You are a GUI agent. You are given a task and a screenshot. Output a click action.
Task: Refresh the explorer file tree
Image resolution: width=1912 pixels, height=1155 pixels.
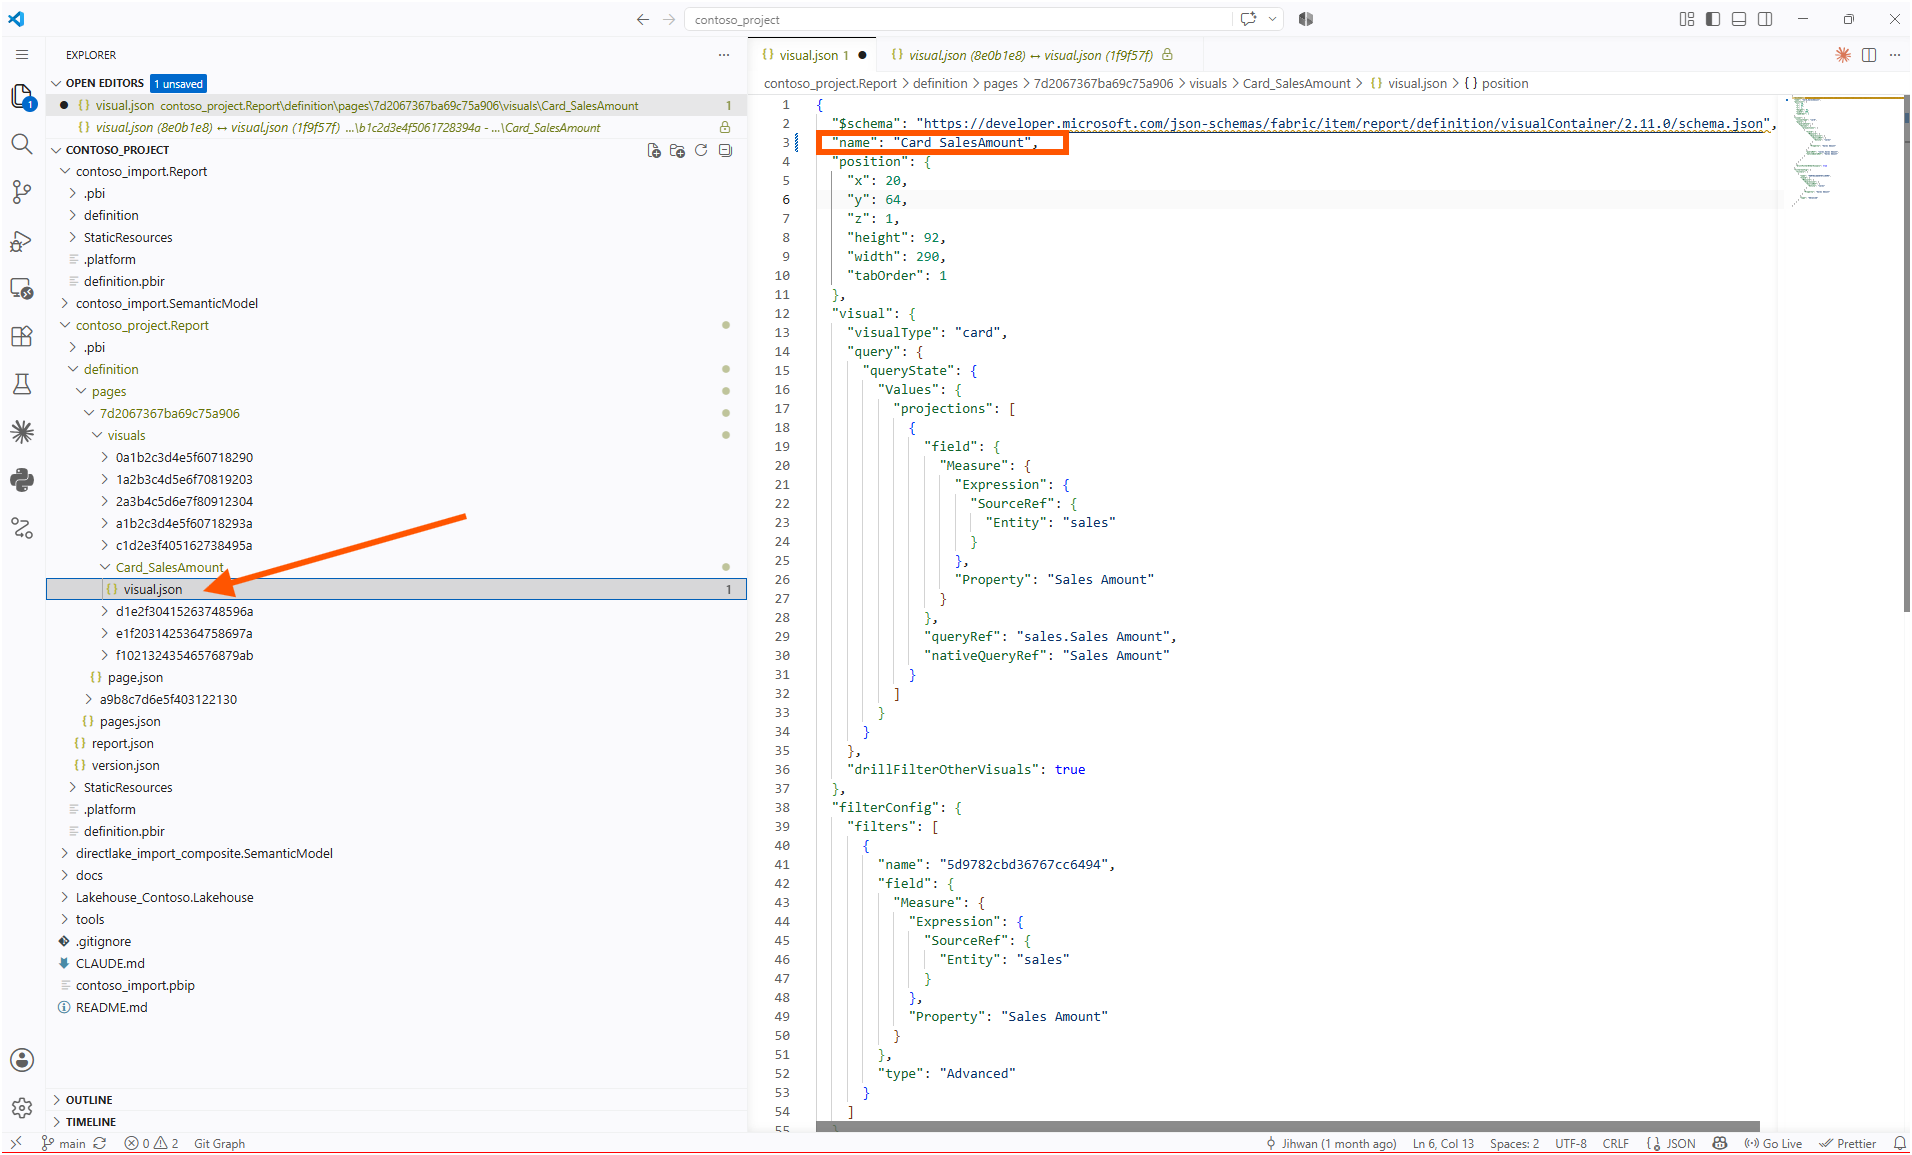tap(701, 150)
